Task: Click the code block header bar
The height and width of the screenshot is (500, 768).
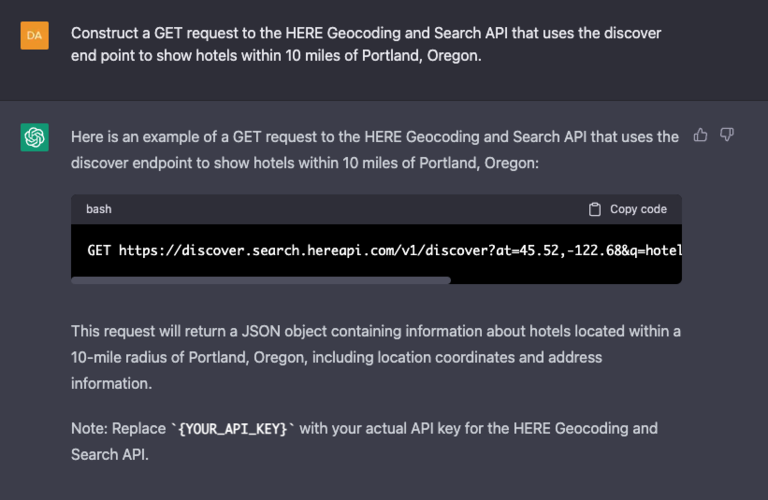Action: (376, 209)
